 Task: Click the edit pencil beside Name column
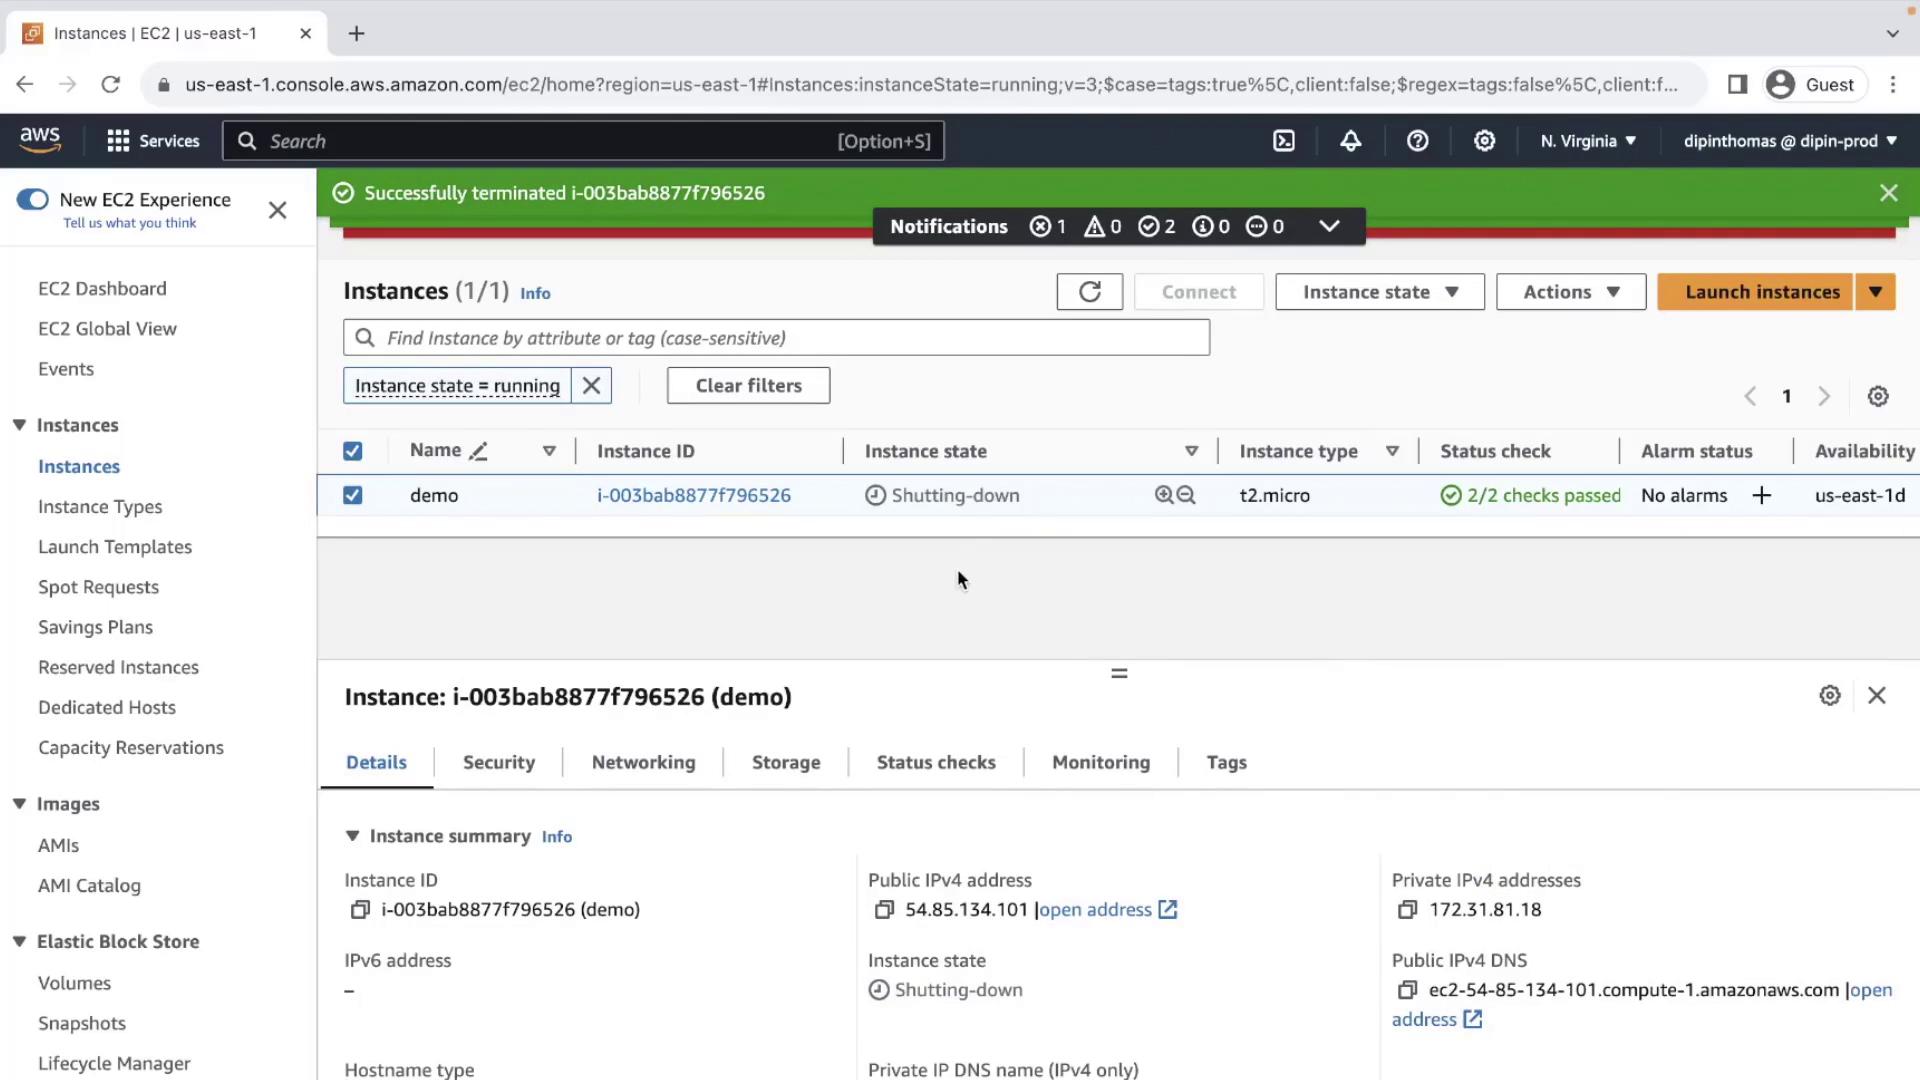pyautogui.click(x=478, y=451)
